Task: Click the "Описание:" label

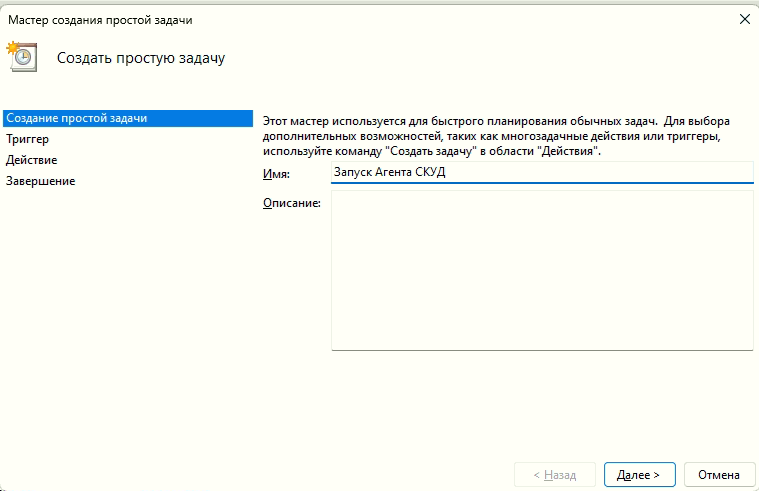Action: point(292,203)
